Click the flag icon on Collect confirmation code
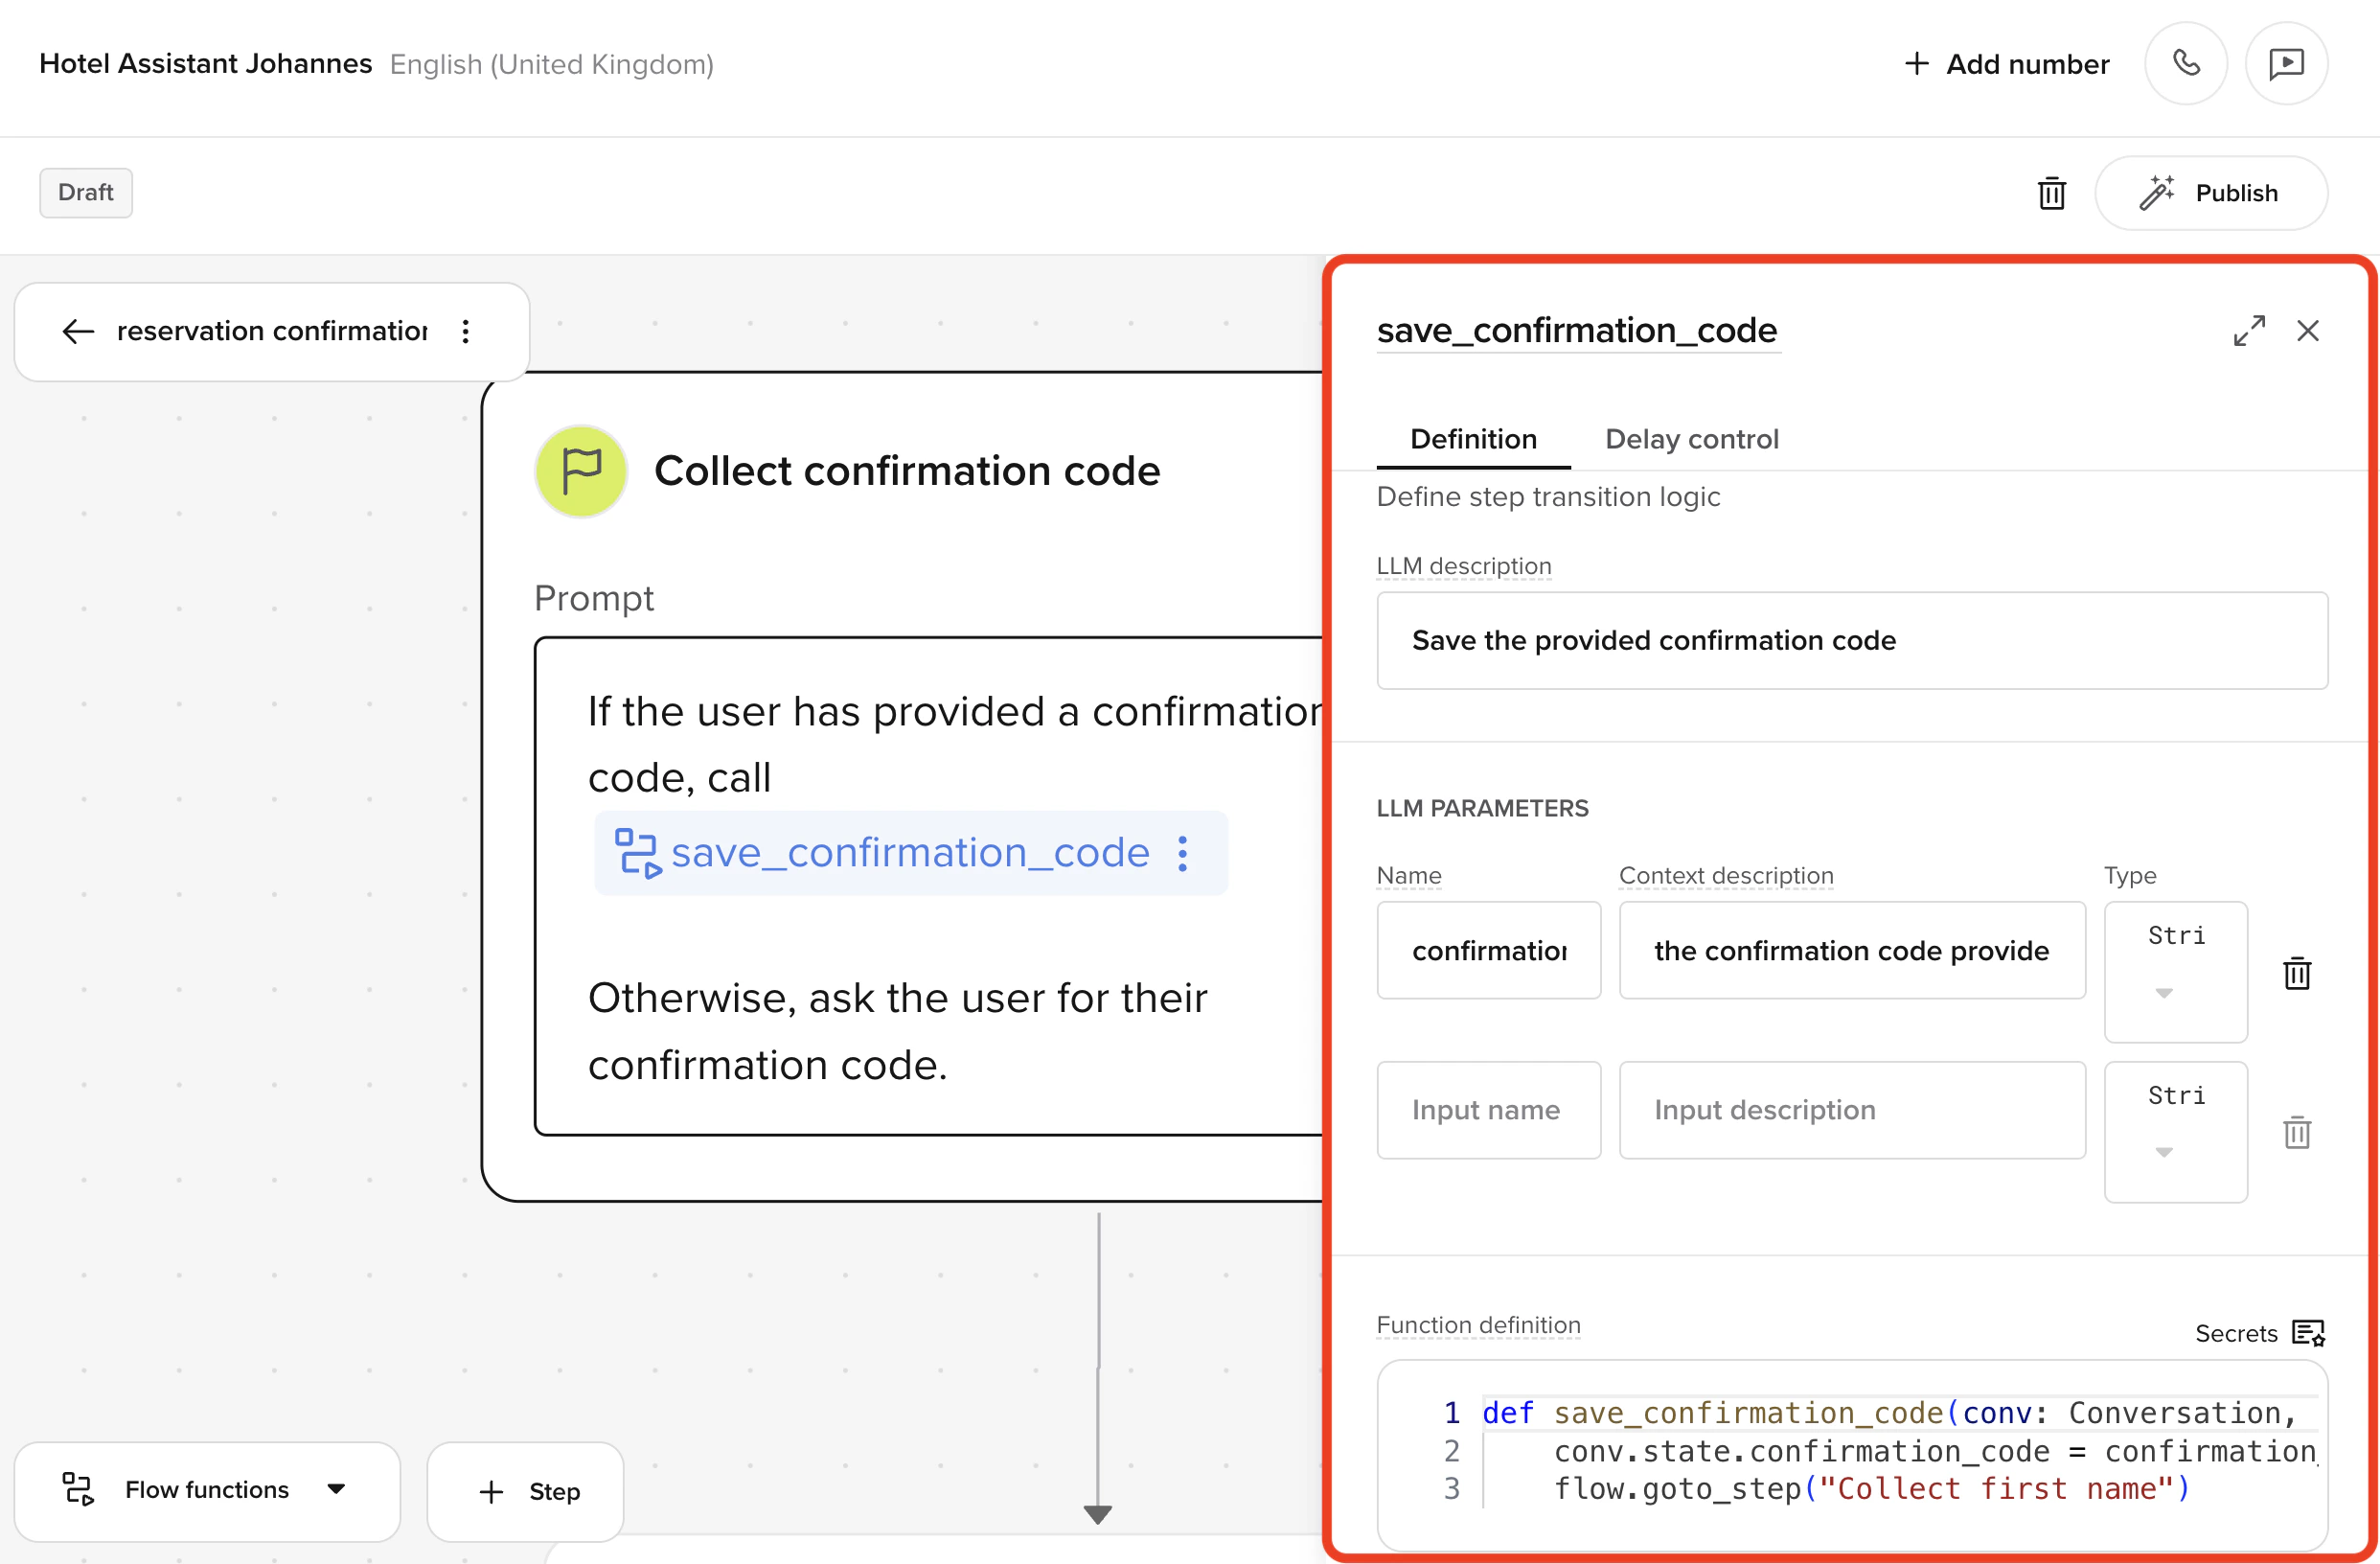This screenshot has width=2380, height=1564. pos(581,470)
